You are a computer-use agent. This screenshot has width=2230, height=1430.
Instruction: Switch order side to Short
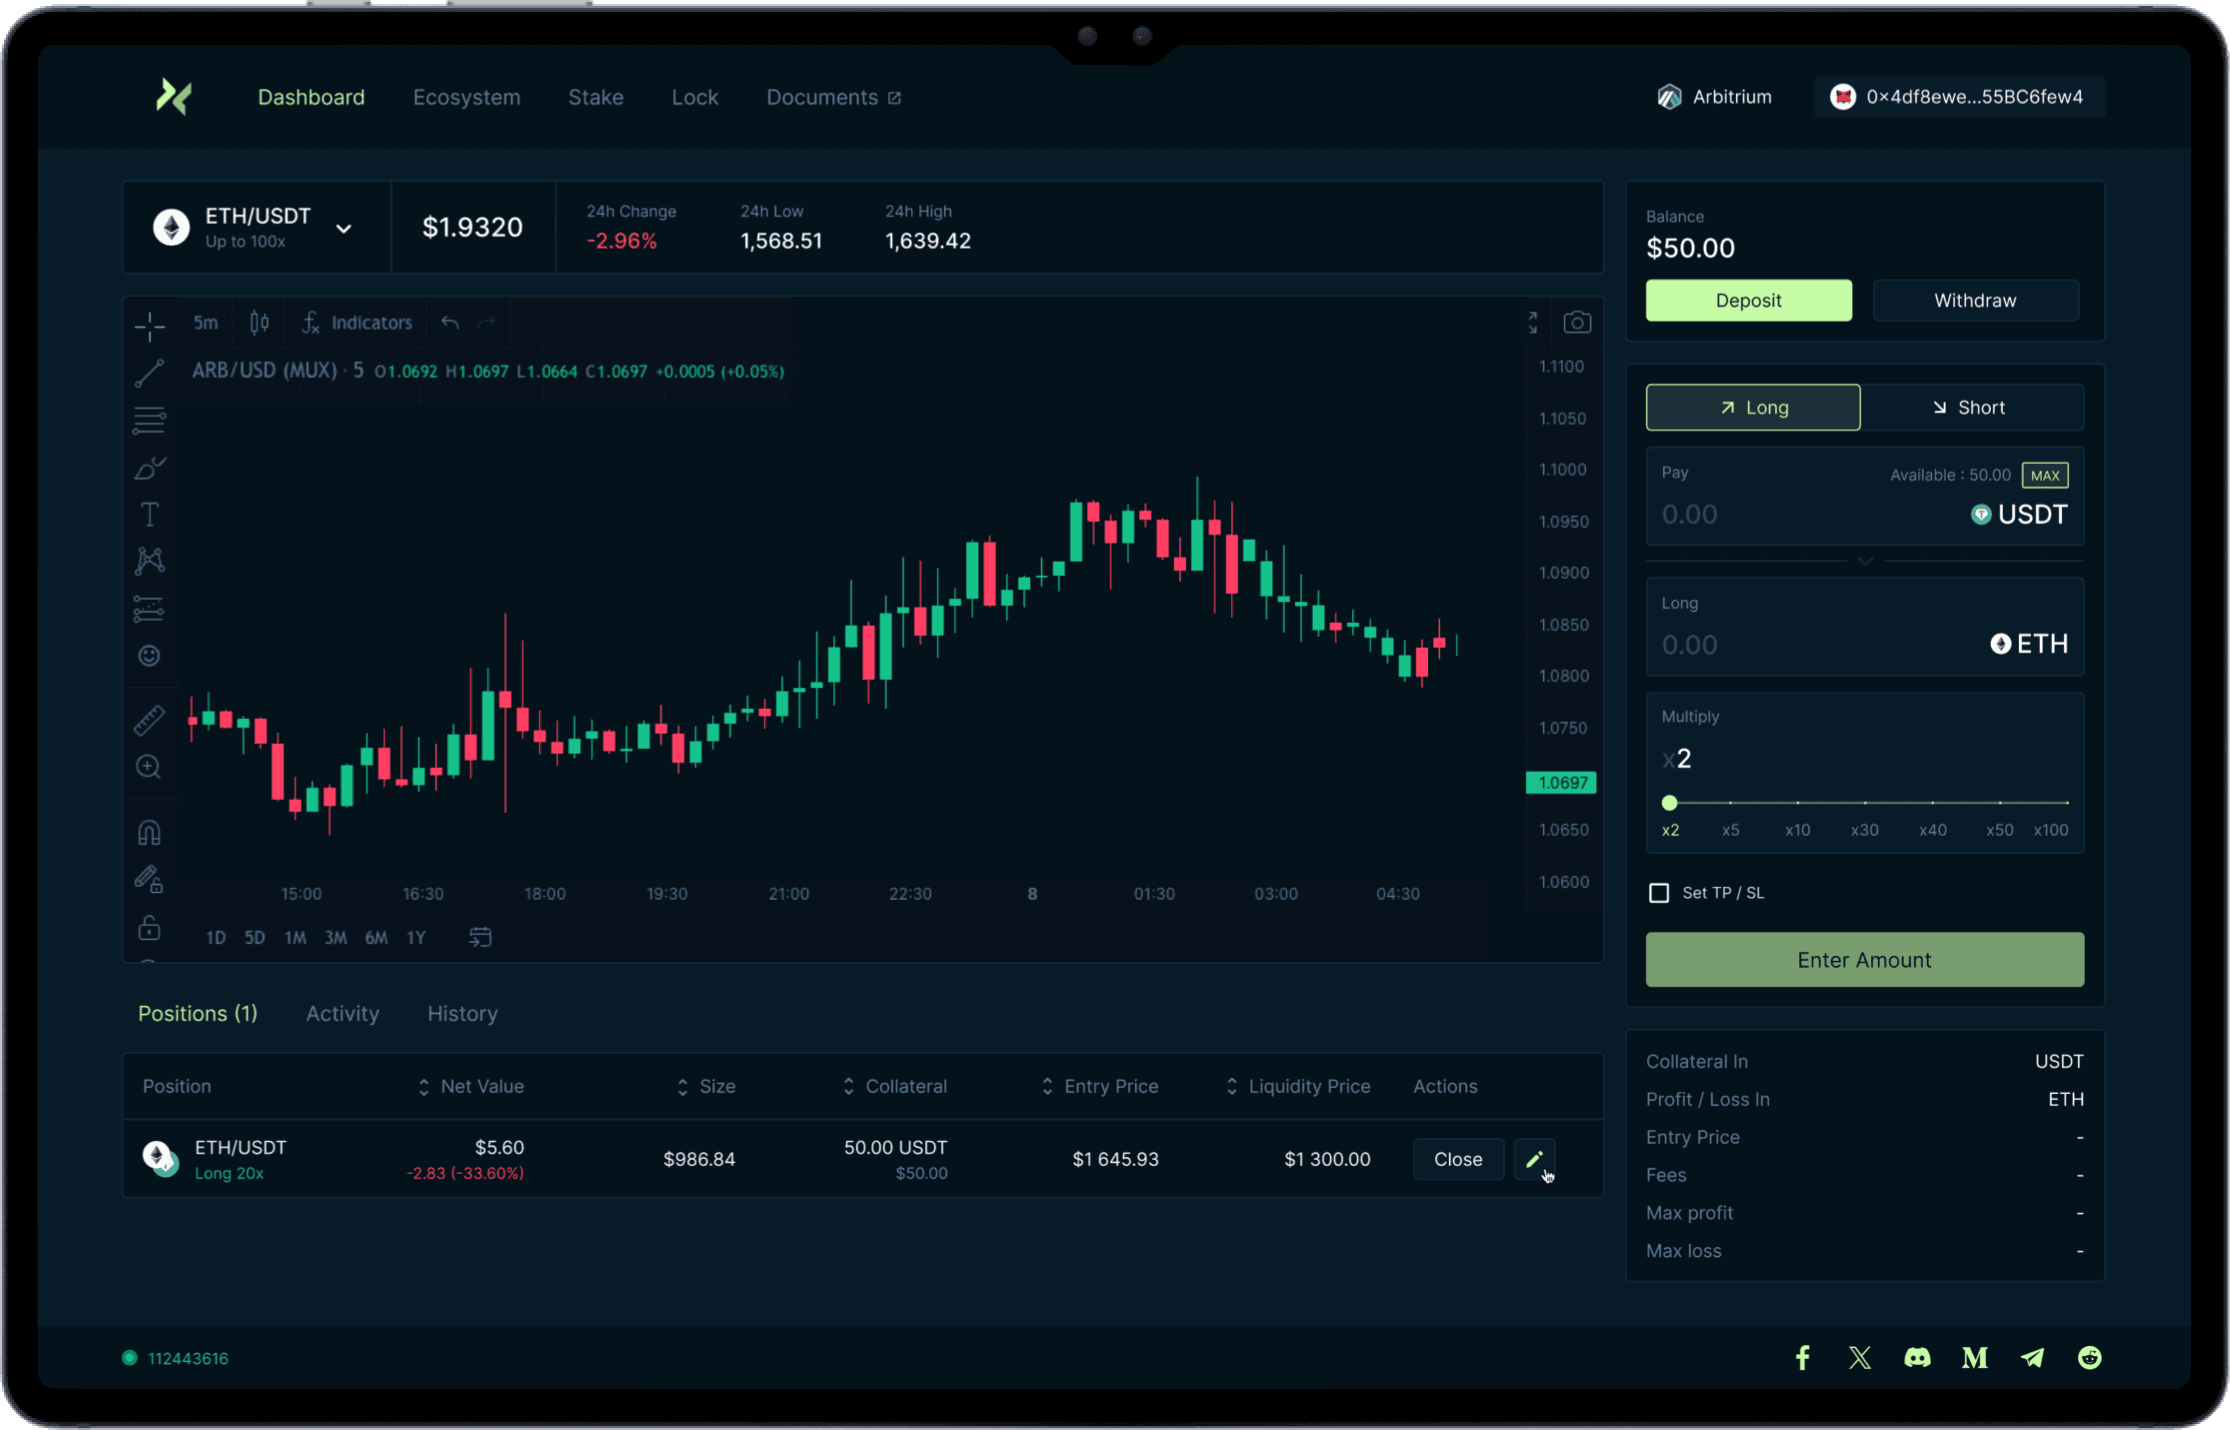point(1968,408)
